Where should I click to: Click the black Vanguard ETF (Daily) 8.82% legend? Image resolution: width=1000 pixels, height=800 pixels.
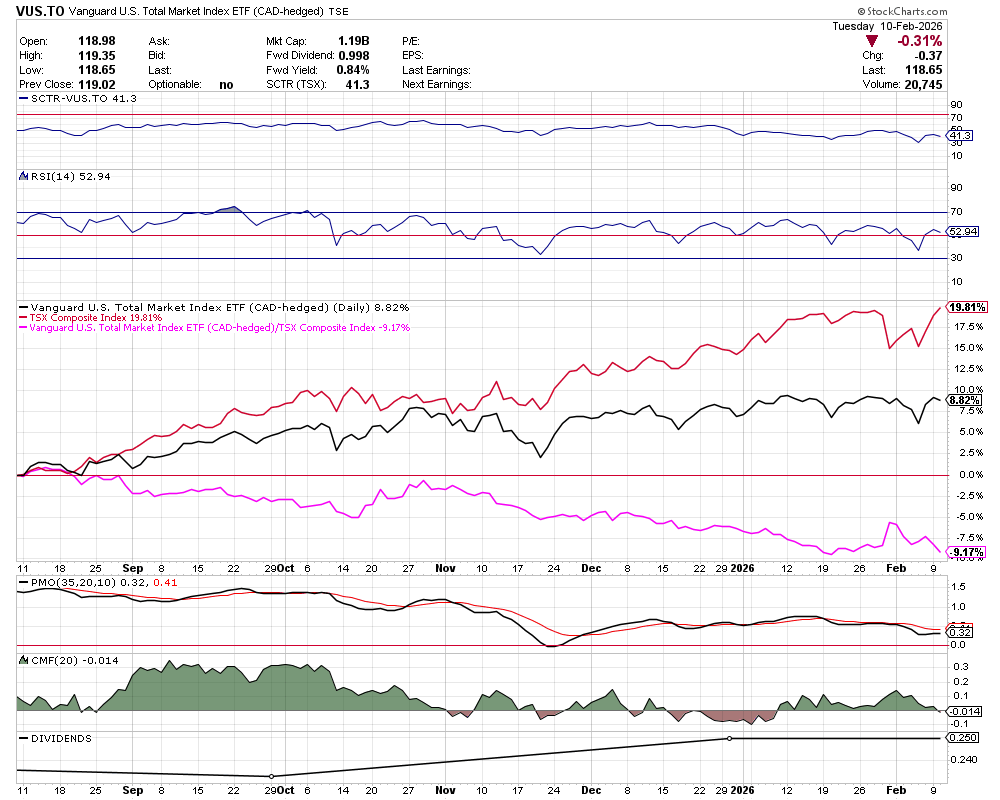click(214, 307)
